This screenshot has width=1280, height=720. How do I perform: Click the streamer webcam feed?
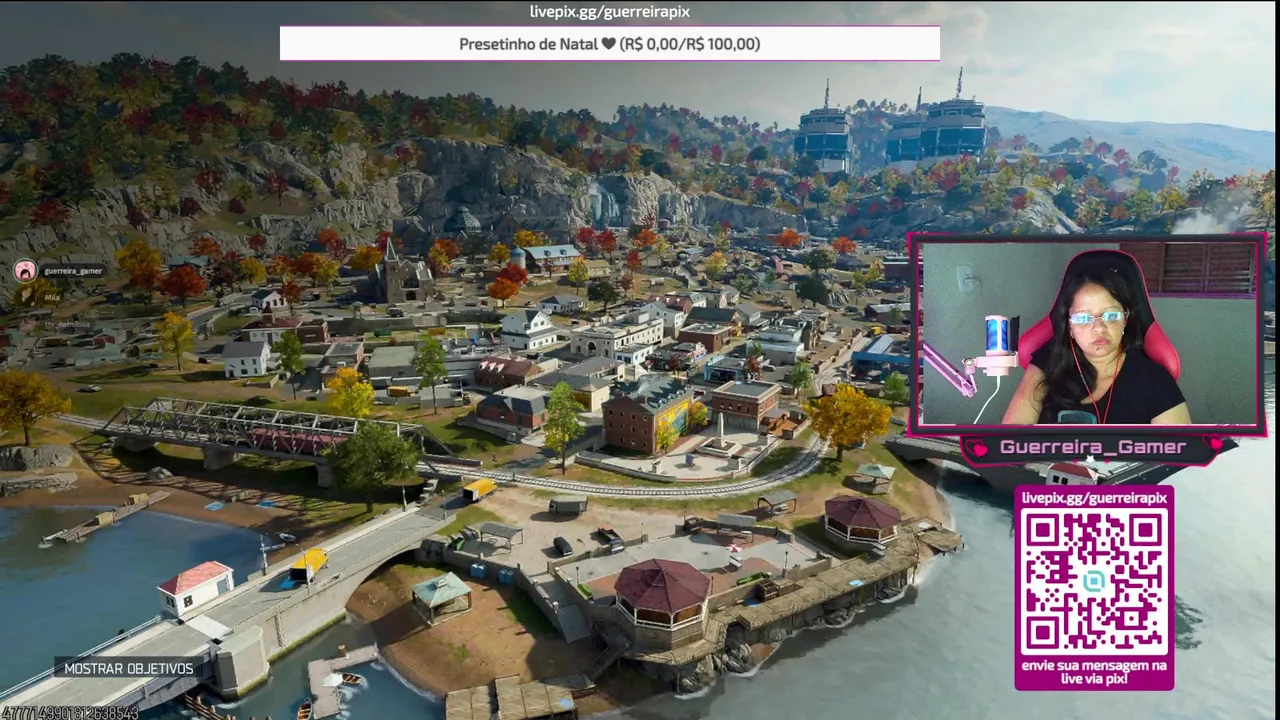1088,333
